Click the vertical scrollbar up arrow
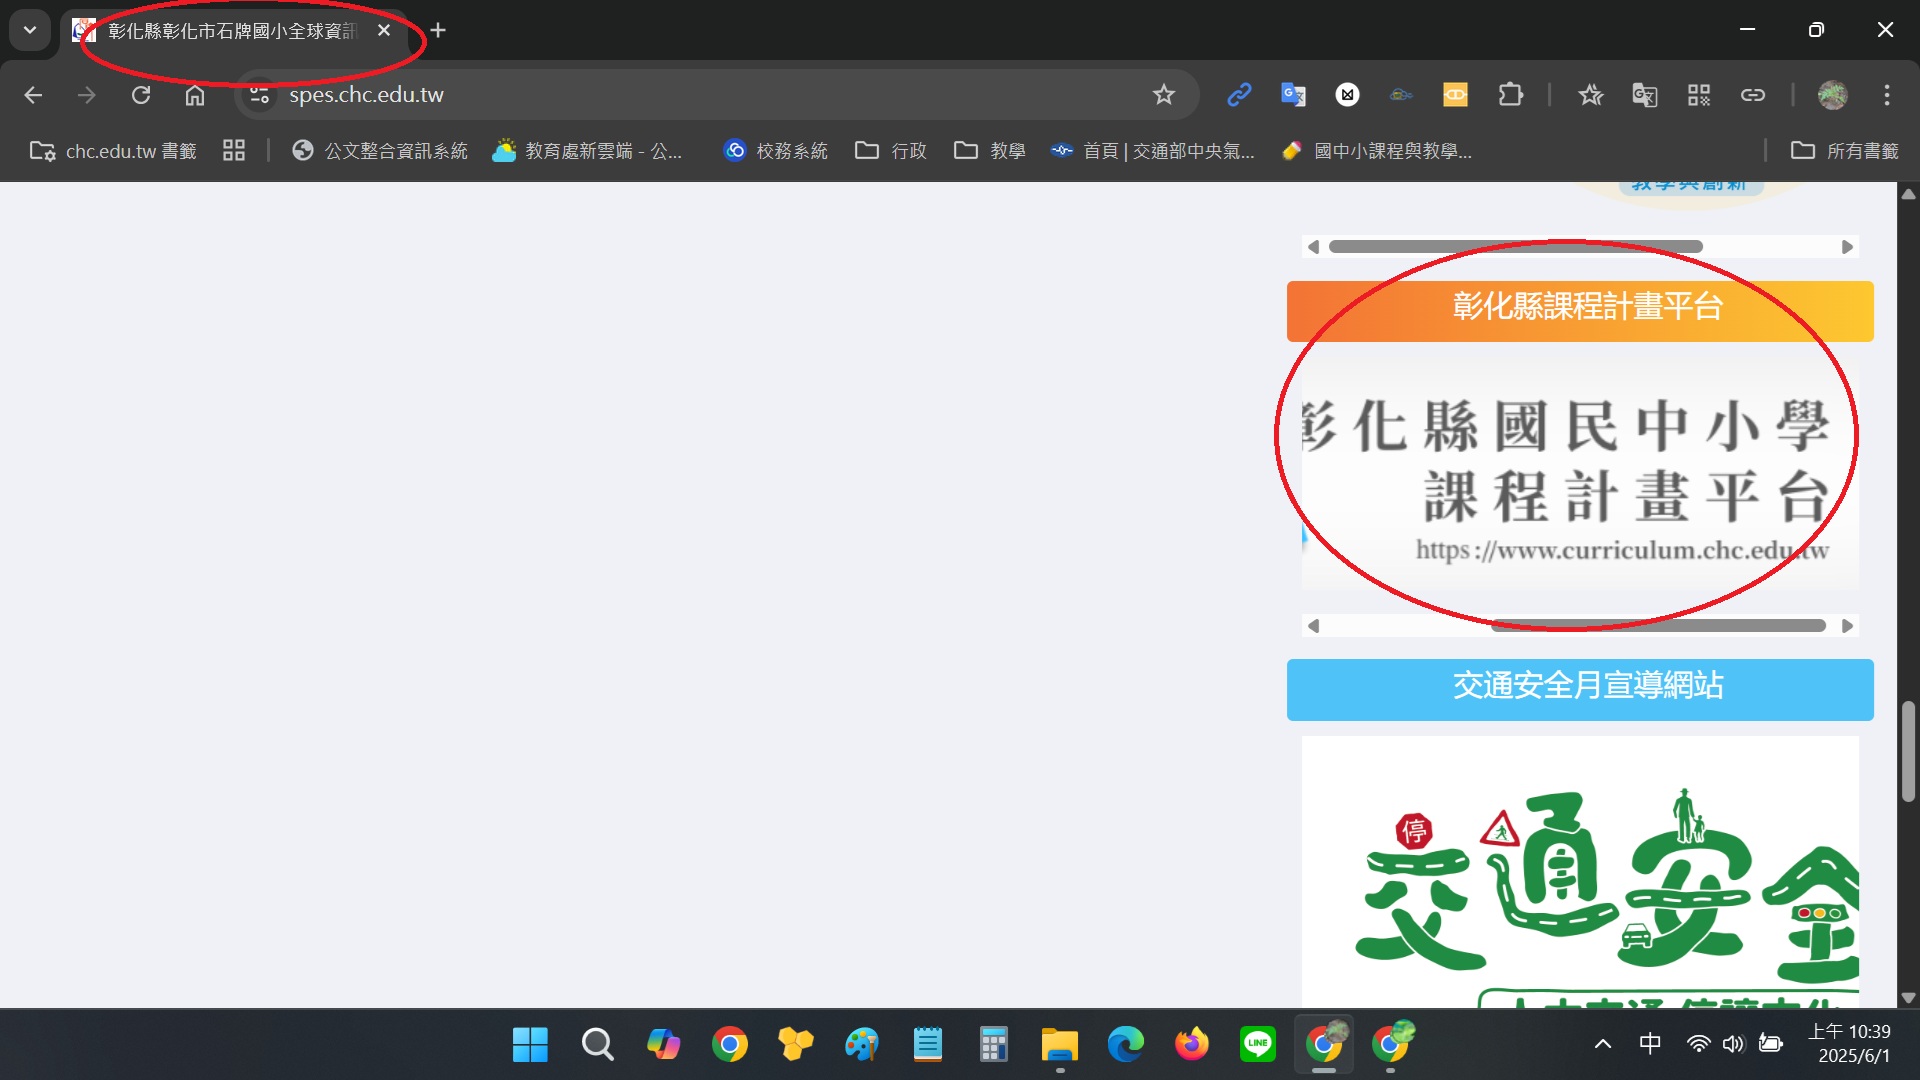Image resolution: width=1920 pixels, height=1080 pixels. tap(1908, 194)
